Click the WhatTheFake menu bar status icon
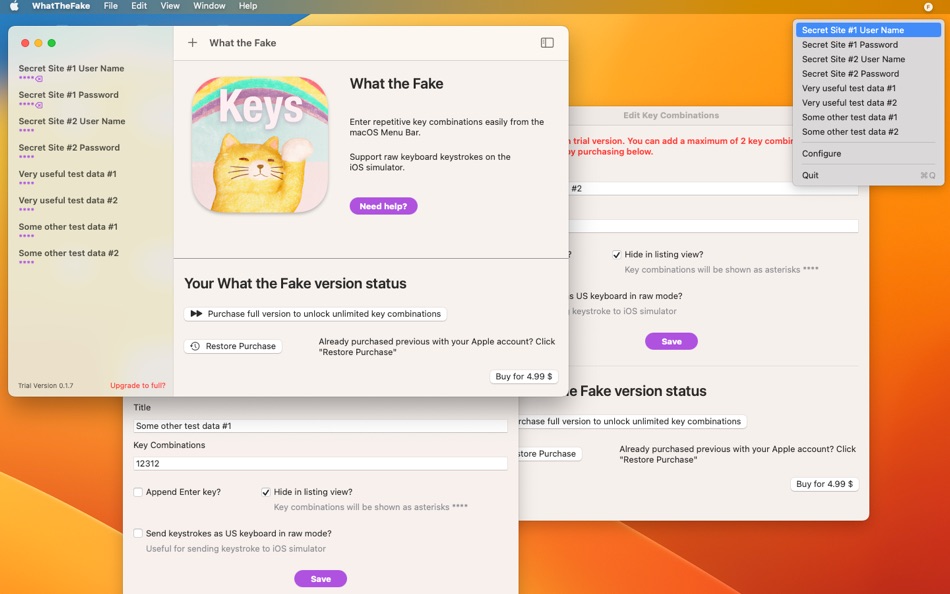950x594 pixels. [x=928, y=7]
